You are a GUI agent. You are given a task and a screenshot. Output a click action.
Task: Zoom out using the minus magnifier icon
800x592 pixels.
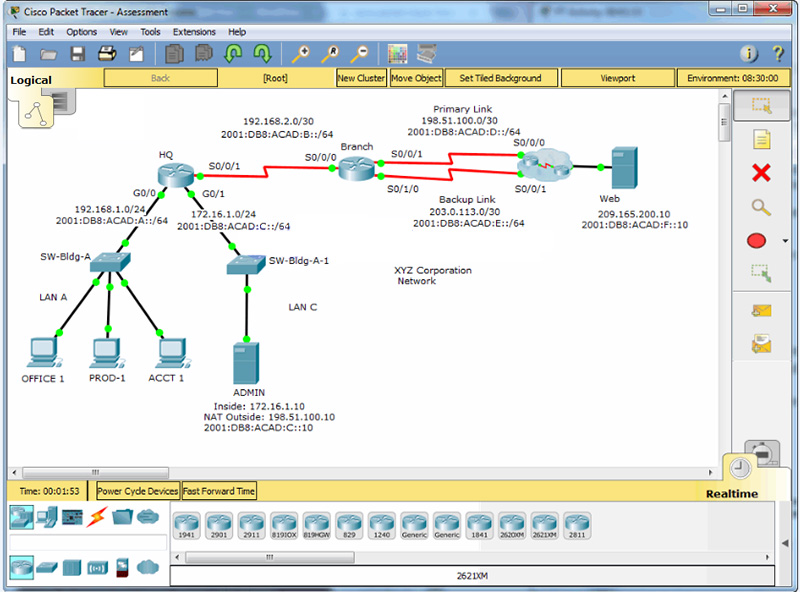360,53
